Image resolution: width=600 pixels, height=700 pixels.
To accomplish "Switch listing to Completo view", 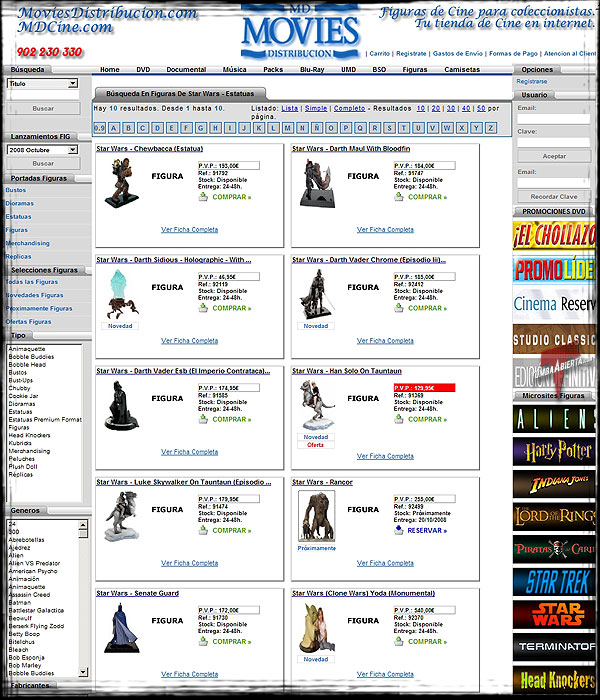I will click(x=350, y=108).
